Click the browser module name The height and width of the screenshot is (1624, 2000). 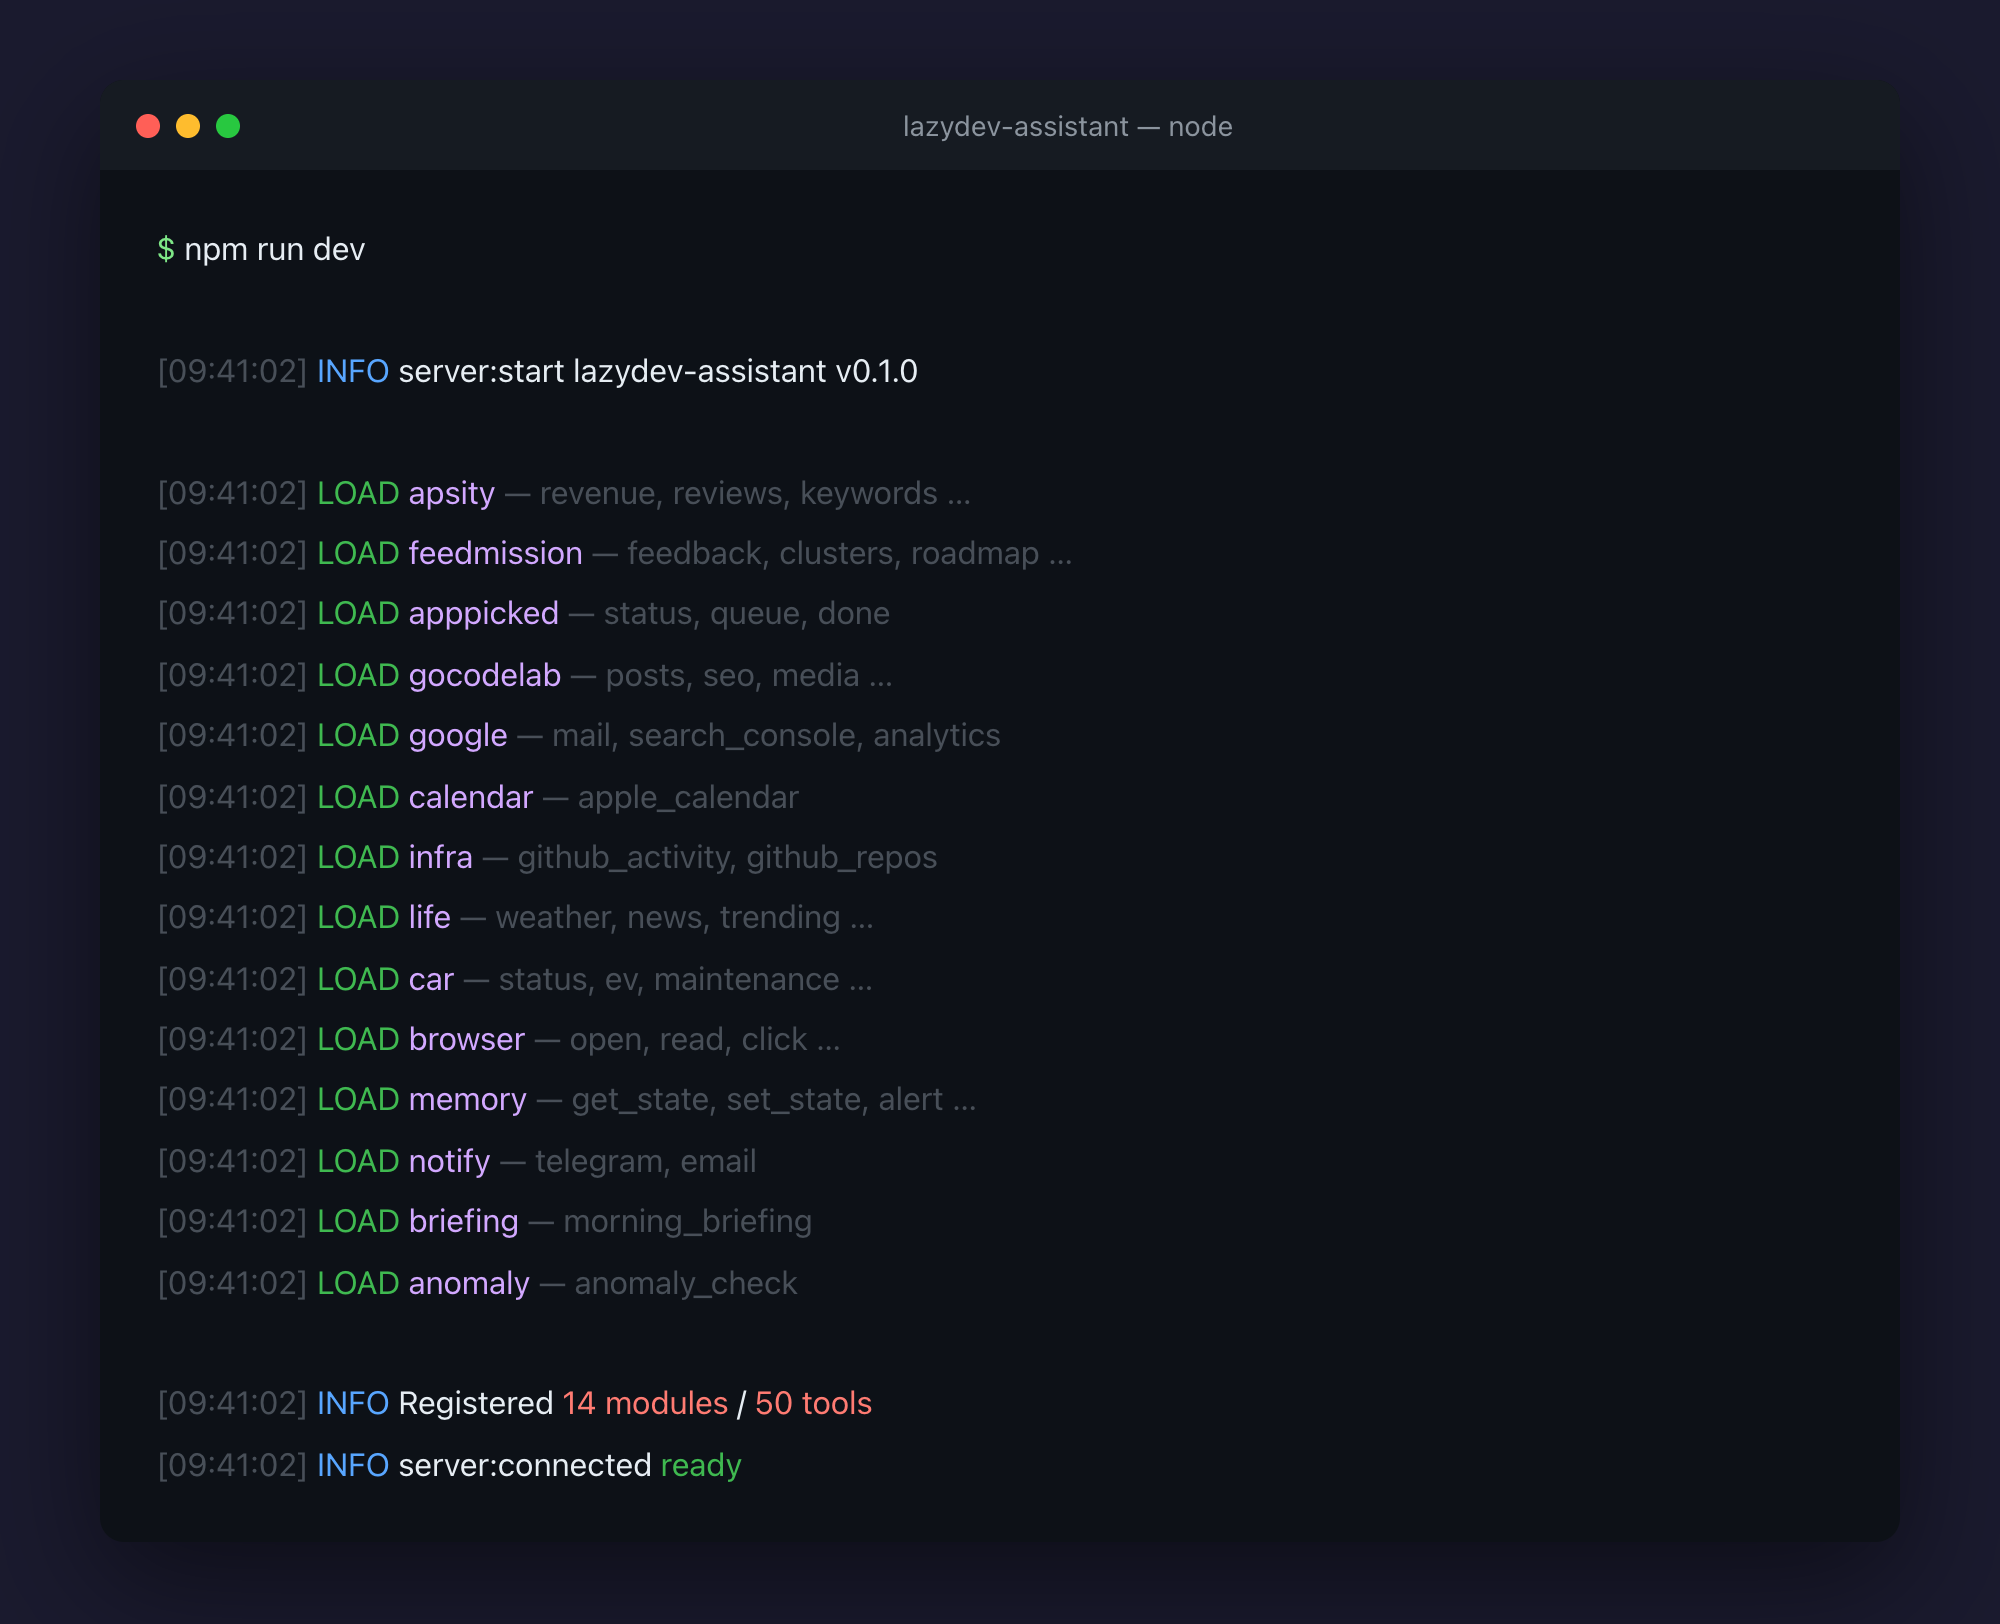tap(466, 1039)
